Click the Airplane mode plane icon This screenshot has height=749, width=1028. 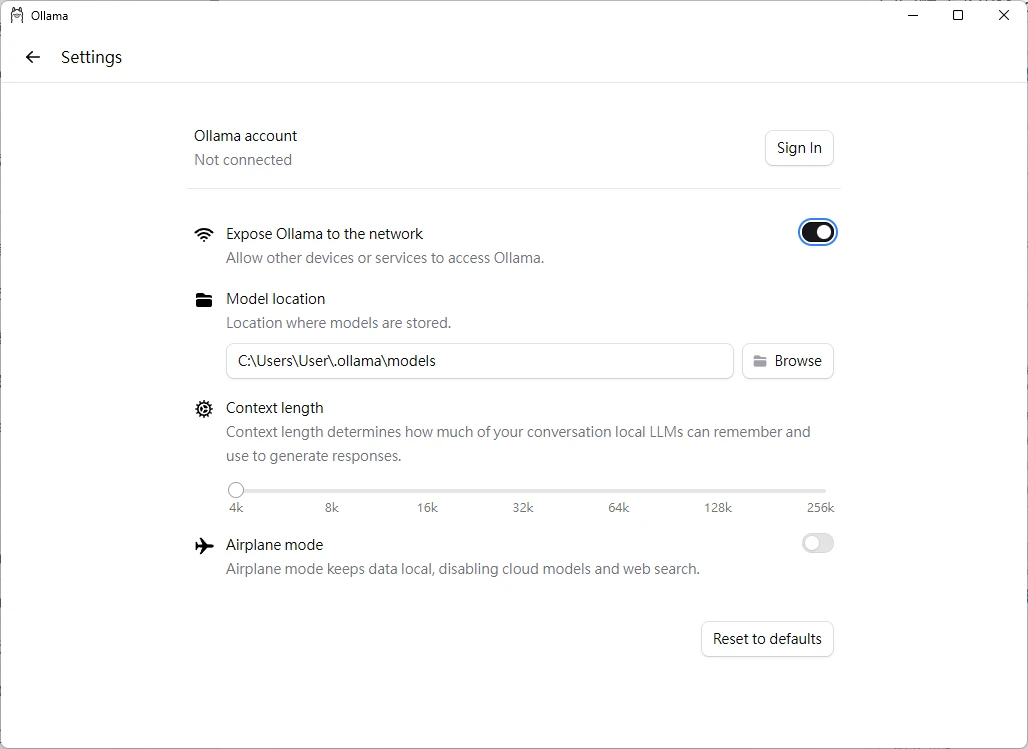[204, 546]
